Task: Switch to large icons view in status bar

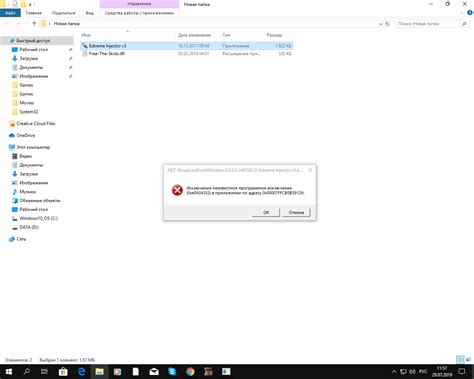Action: (x=468, y=359)
